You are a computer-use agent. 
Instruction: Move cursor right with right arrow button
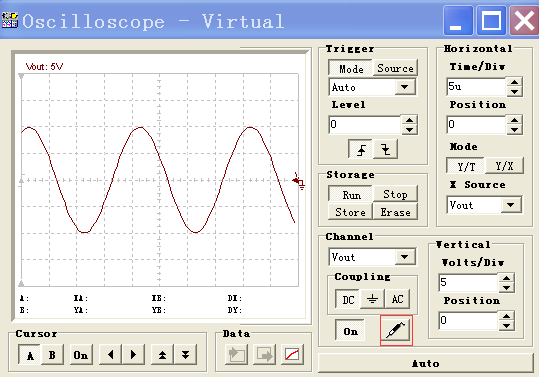click(133, 354)
